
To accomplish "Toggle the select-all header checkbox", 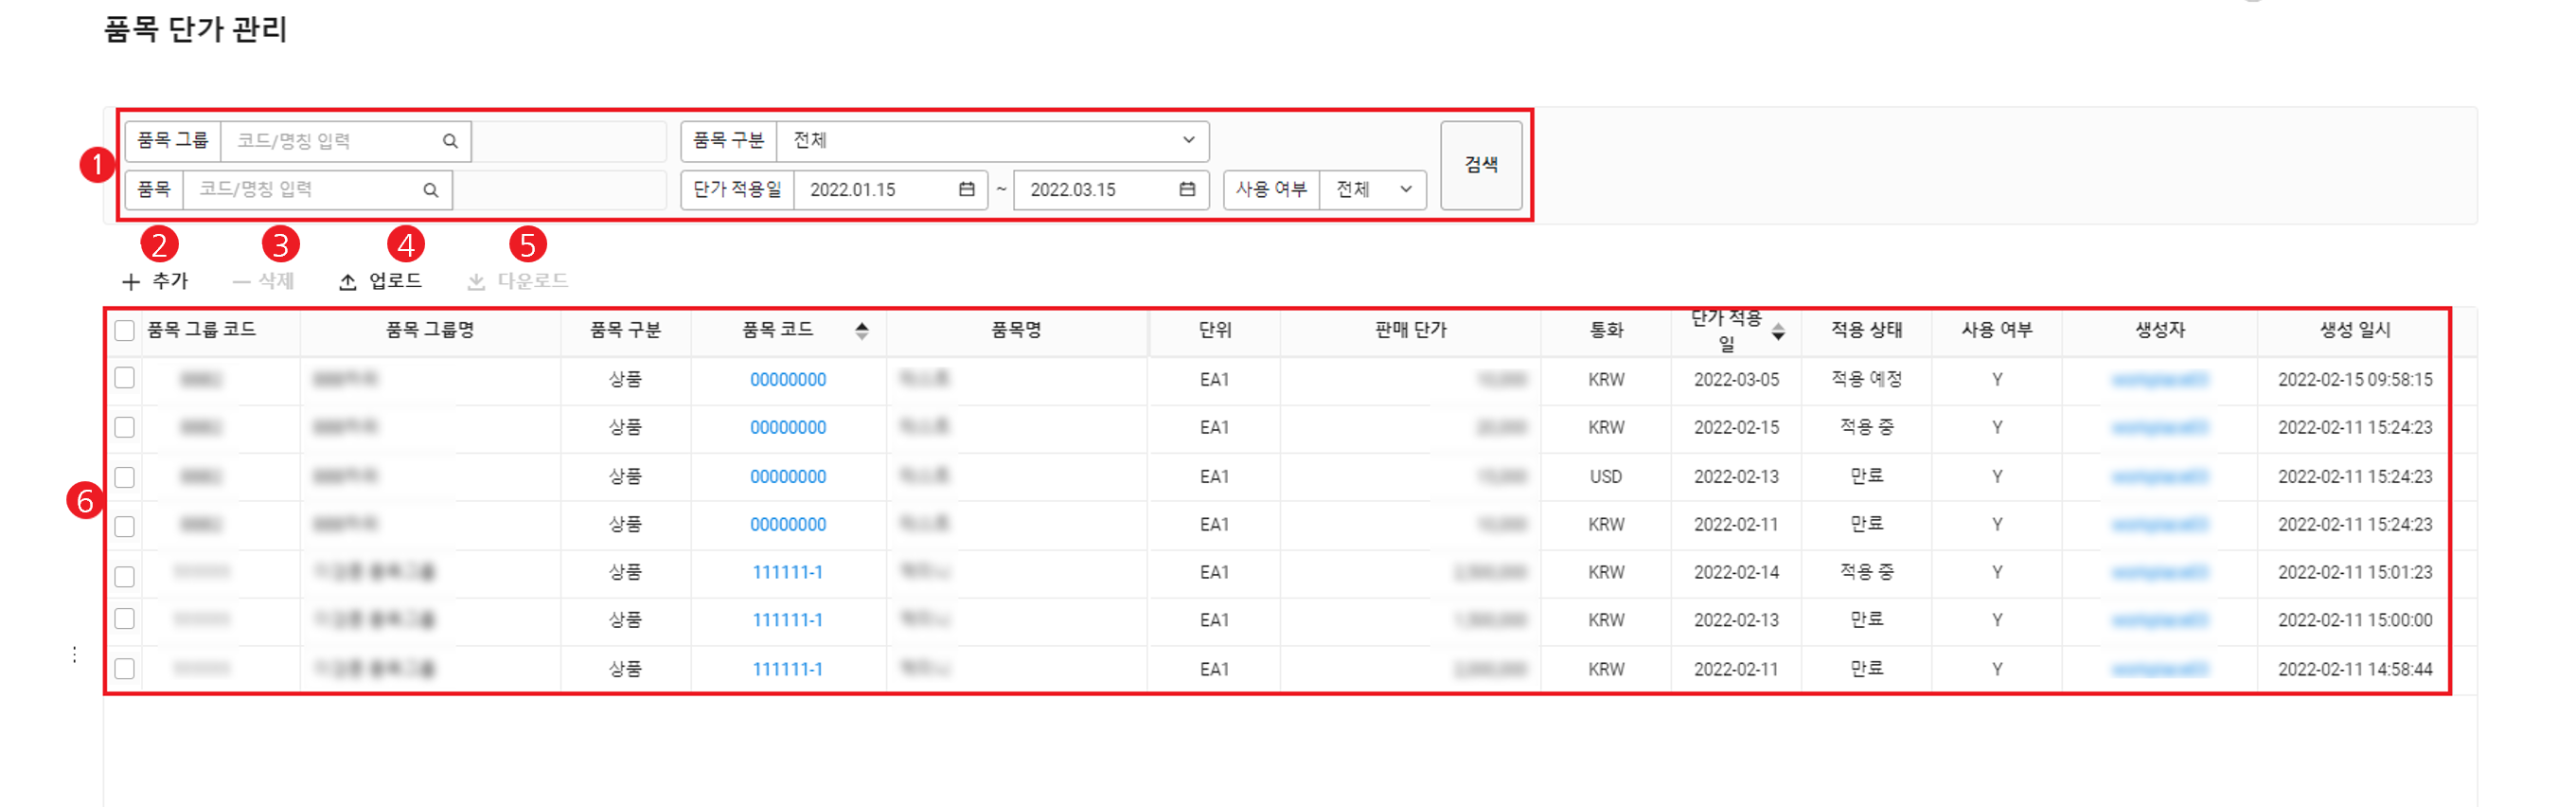I will coord(125,331).
